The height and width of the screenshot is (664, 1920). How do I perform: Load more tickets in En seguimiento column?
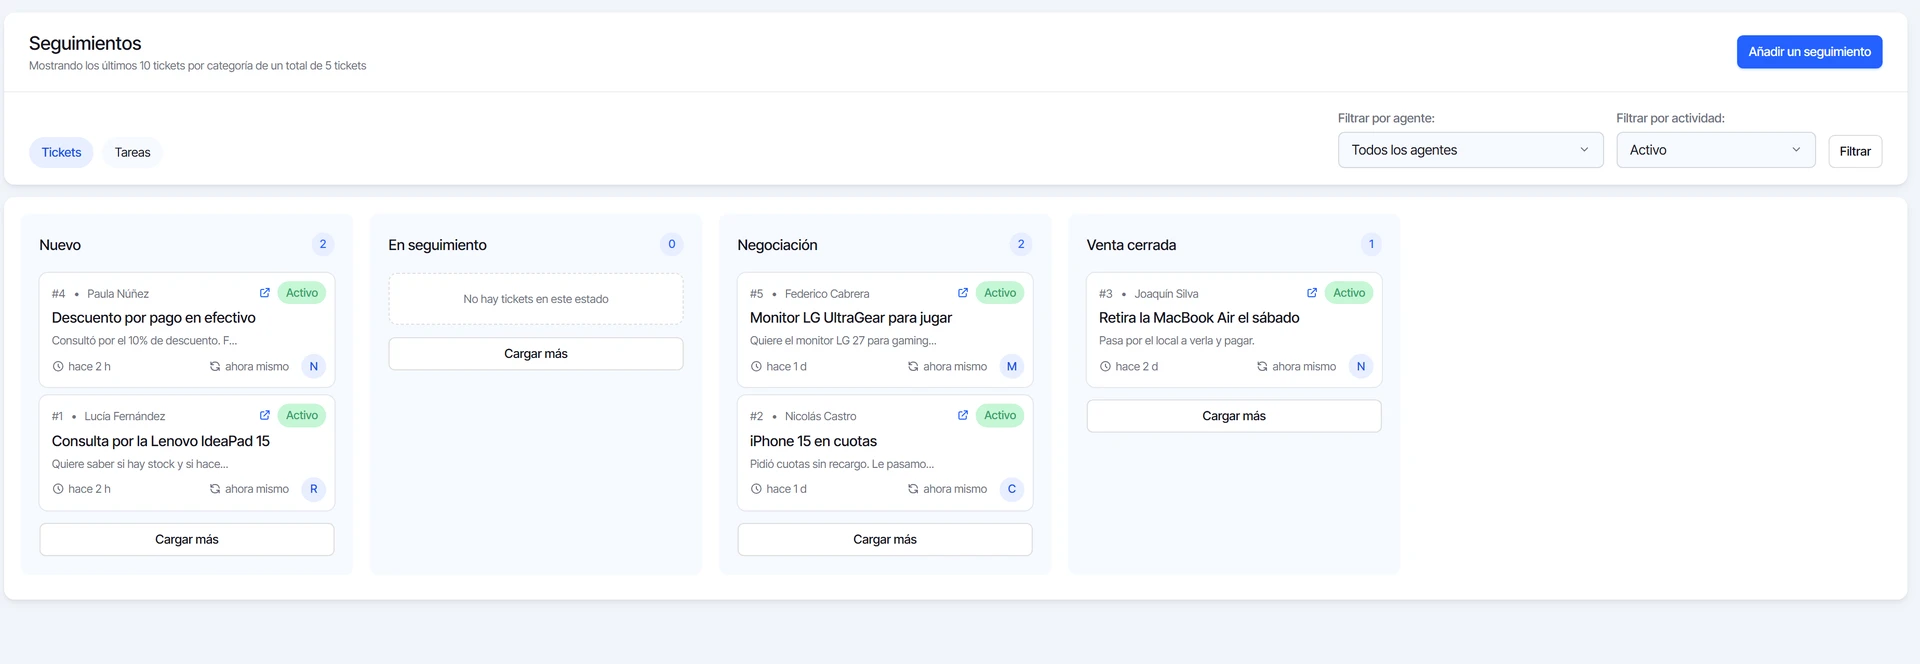pyautogui.click(x=536, y=354)
